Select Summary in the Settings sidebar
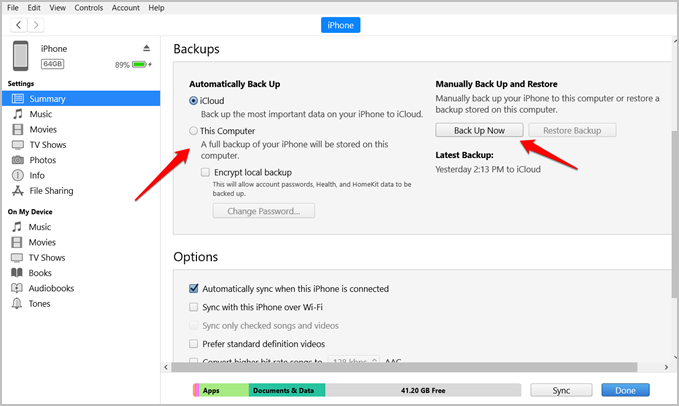This screenshot has width=679, height=406. (81, 99)
